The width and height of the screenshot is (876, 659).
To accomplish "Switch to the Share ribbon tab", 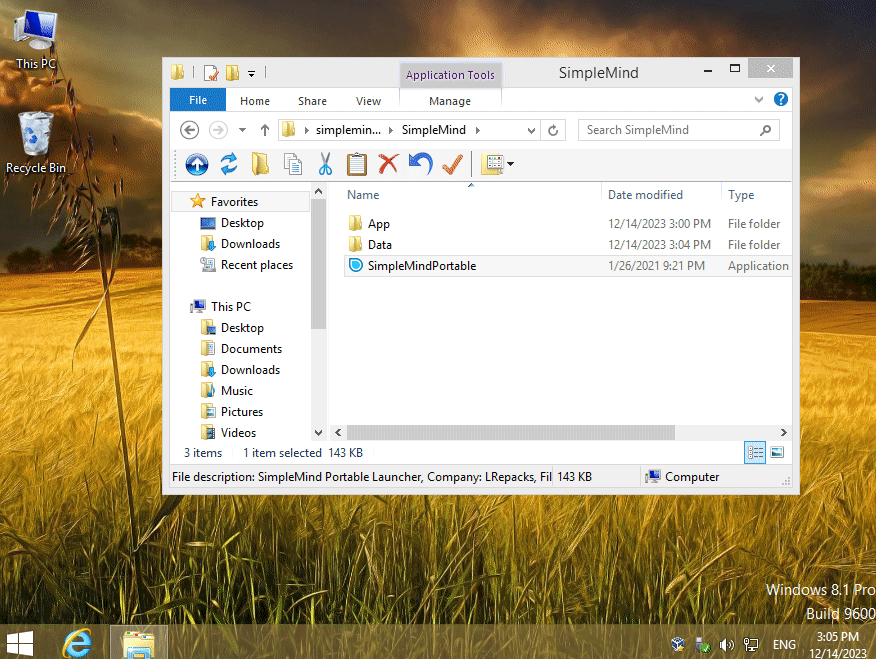I will click(312, 101).
